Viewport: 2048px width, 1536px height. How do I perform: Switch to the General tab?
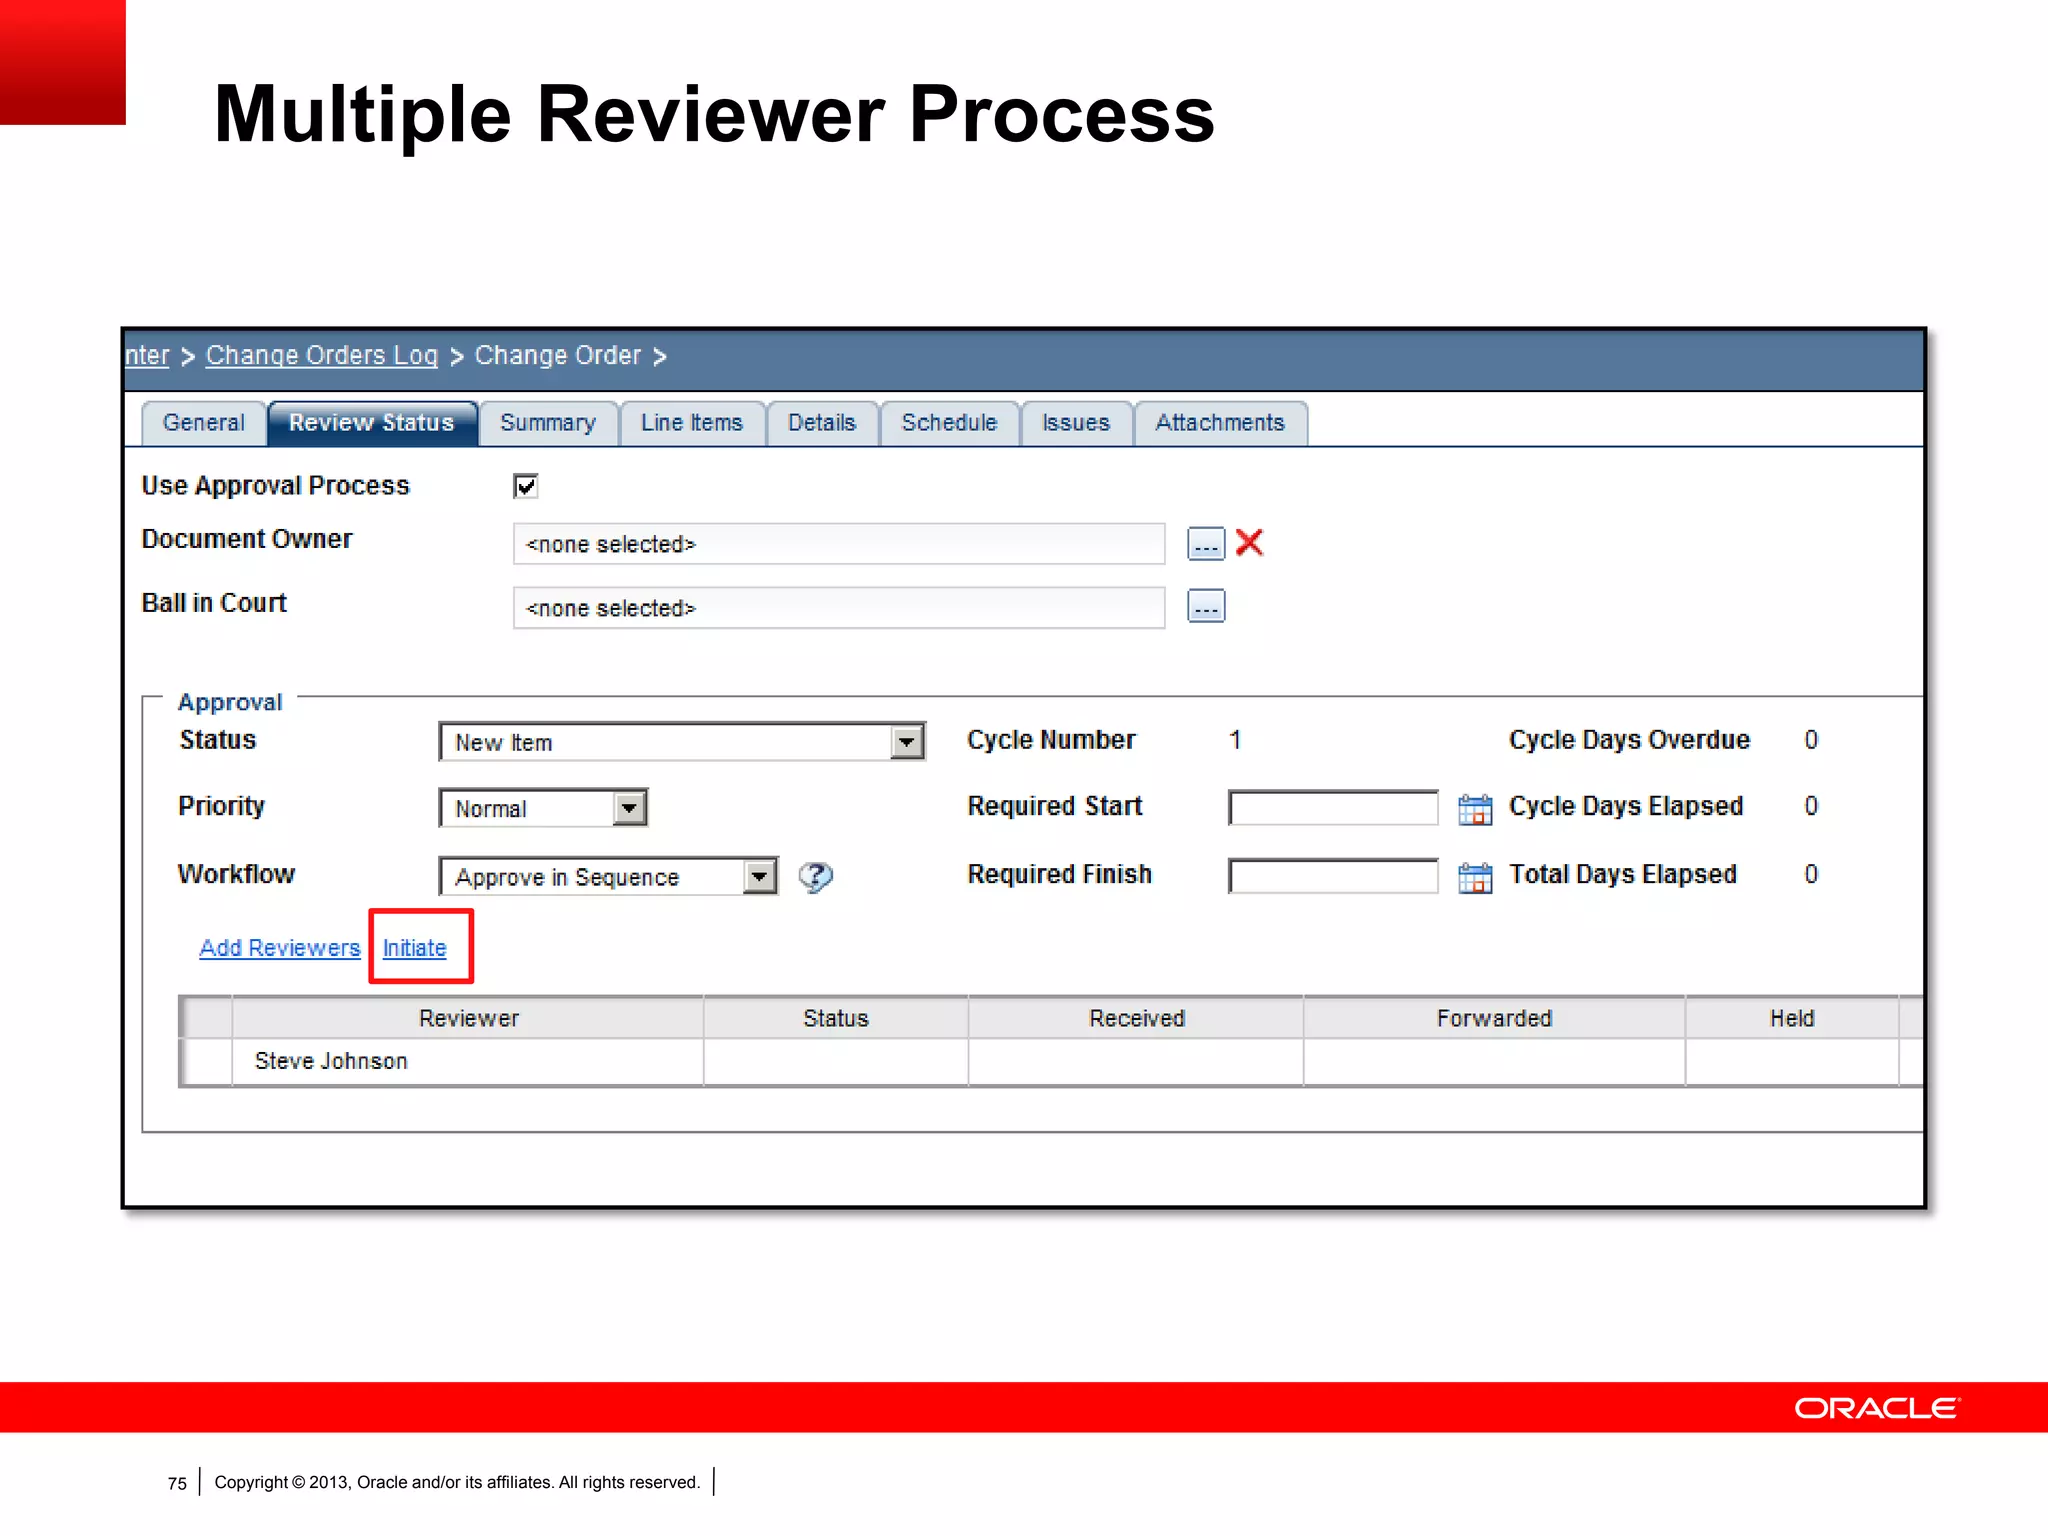(204, 423)
